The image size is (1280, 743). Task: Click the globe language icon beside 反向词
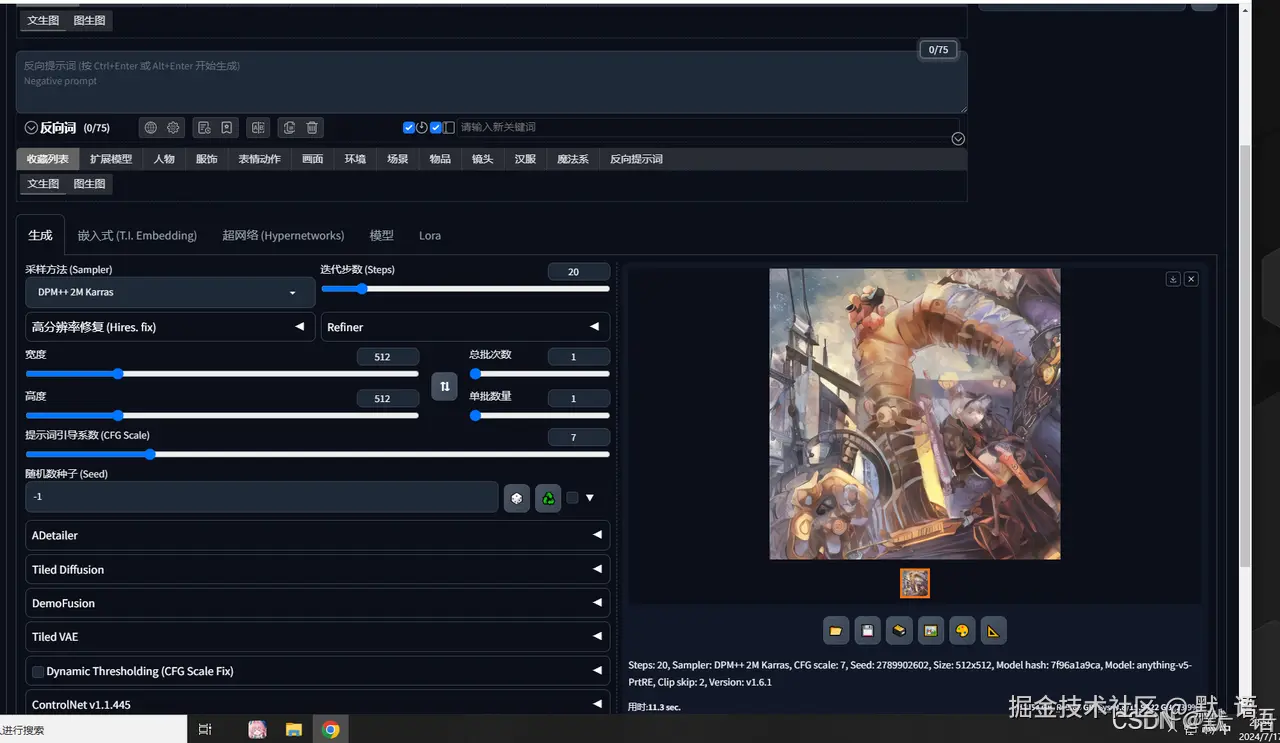point(151,128)
